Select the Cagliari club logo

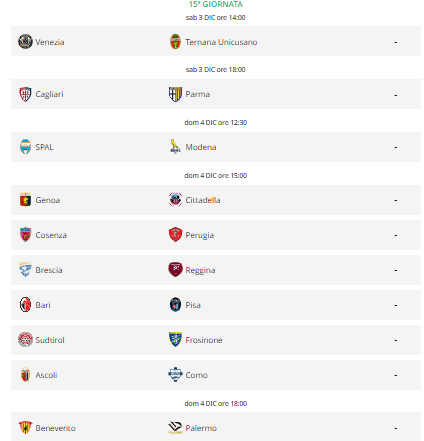tap(25, 94)
